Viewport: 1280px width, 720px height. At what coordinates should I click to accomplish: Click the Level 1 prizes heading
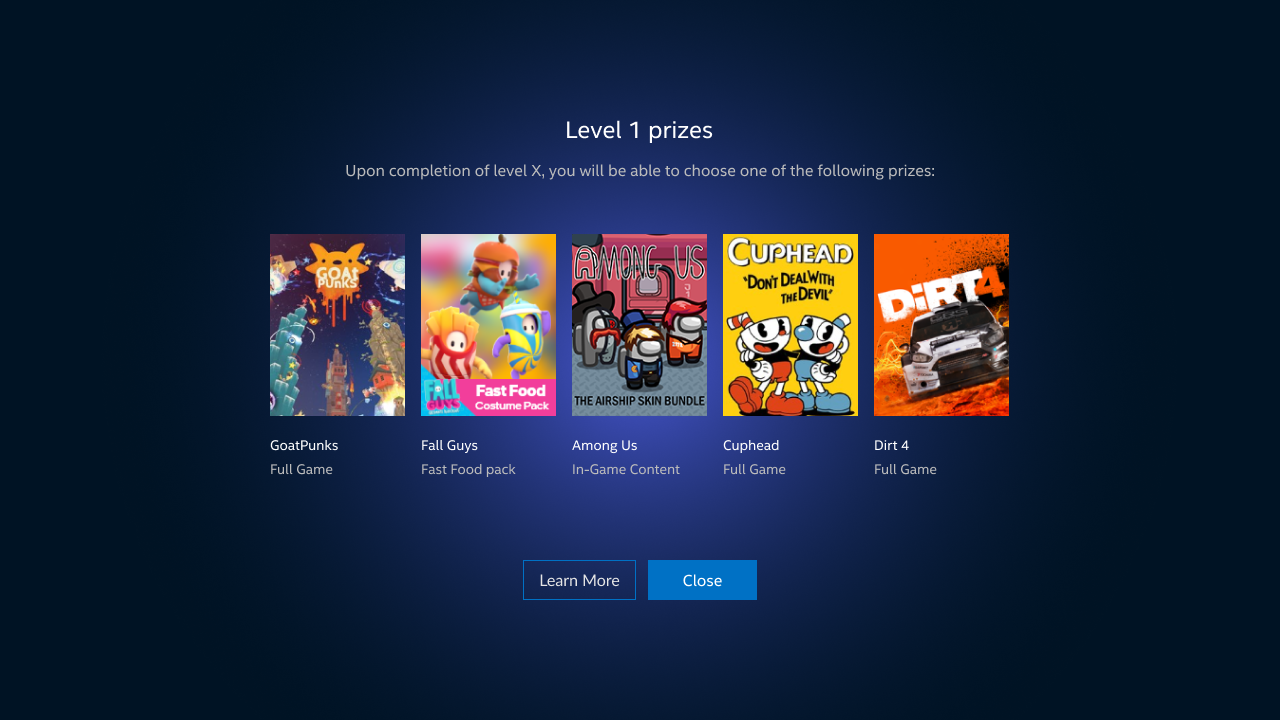[639, 130]
